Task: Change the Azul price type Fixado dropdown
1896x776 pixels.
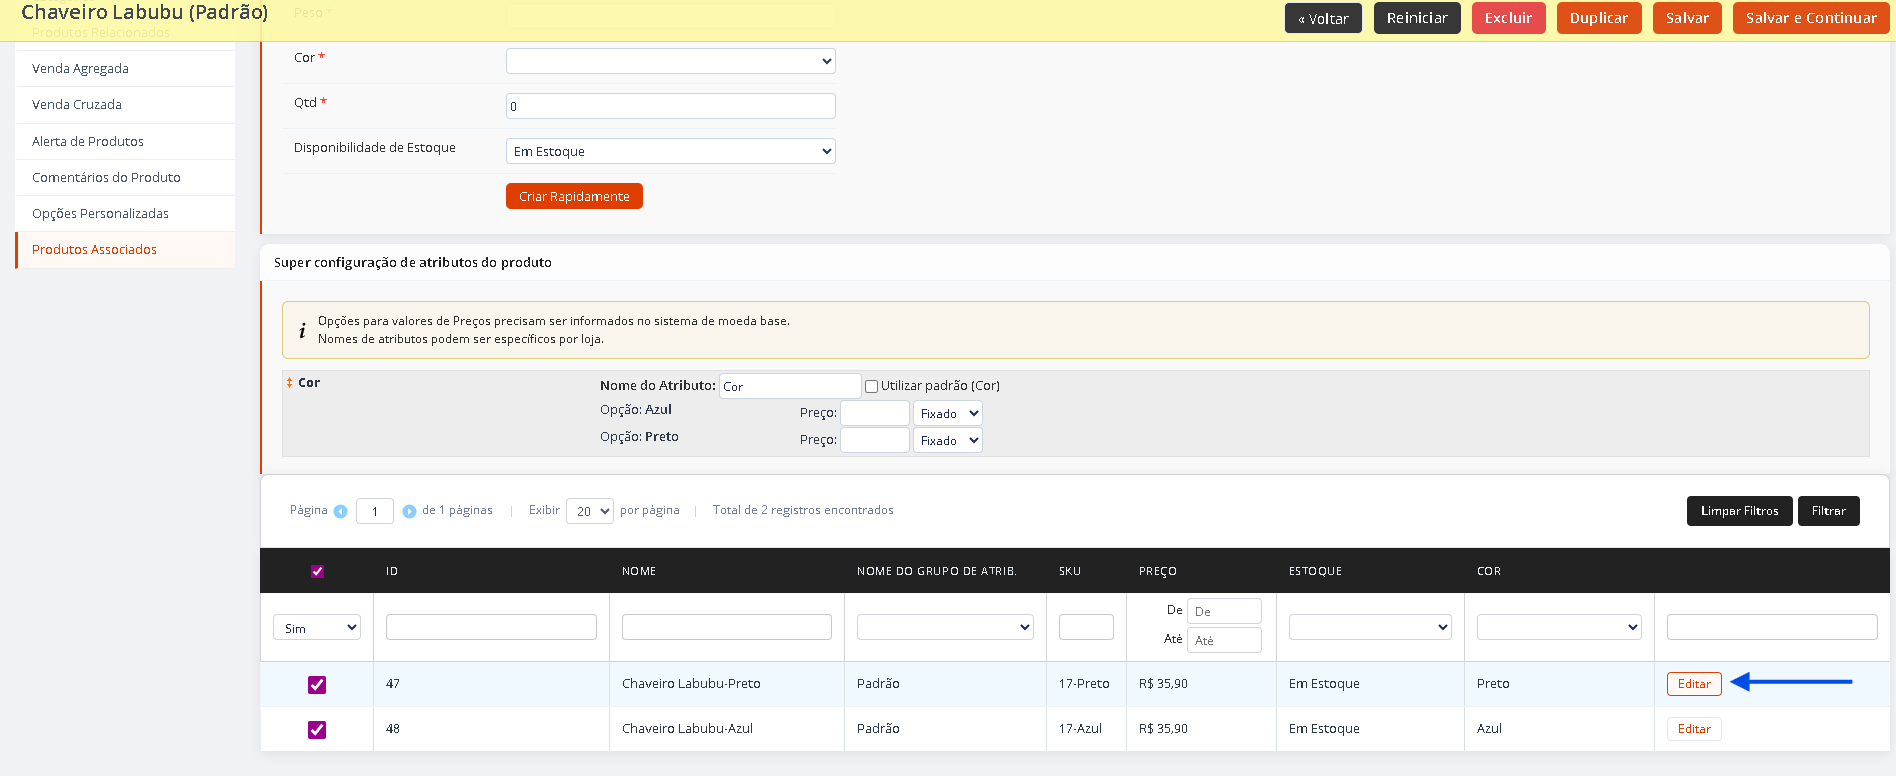Action: [948, 413]
